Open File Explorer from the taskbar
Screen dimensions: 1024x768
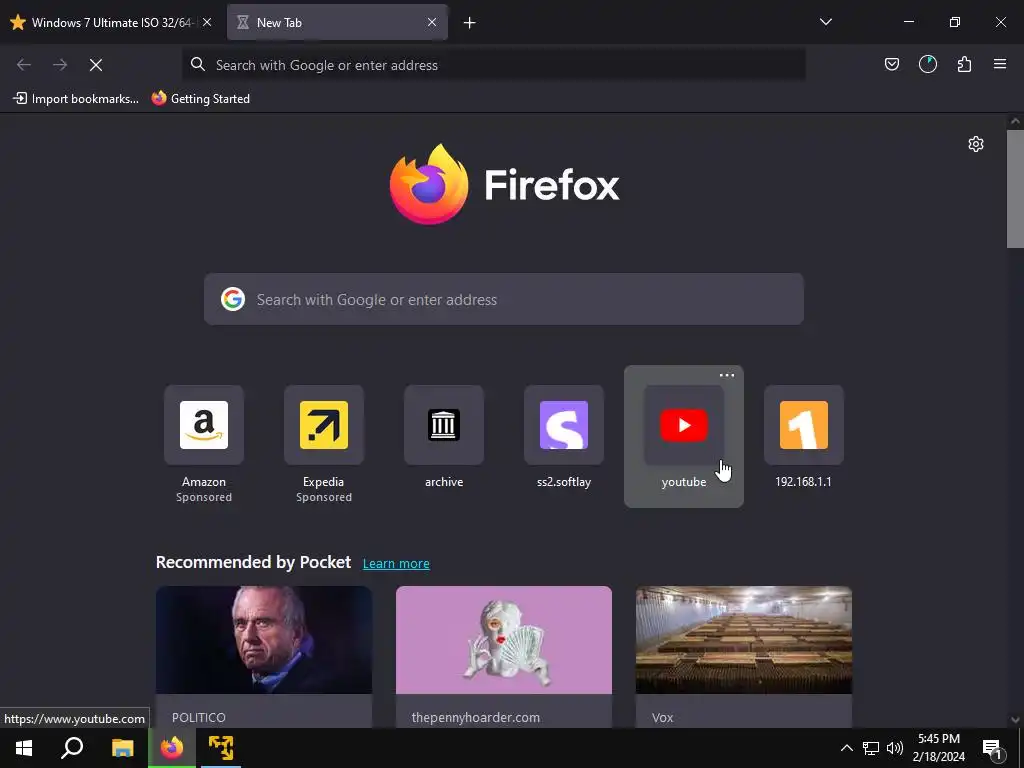point(122,748)
